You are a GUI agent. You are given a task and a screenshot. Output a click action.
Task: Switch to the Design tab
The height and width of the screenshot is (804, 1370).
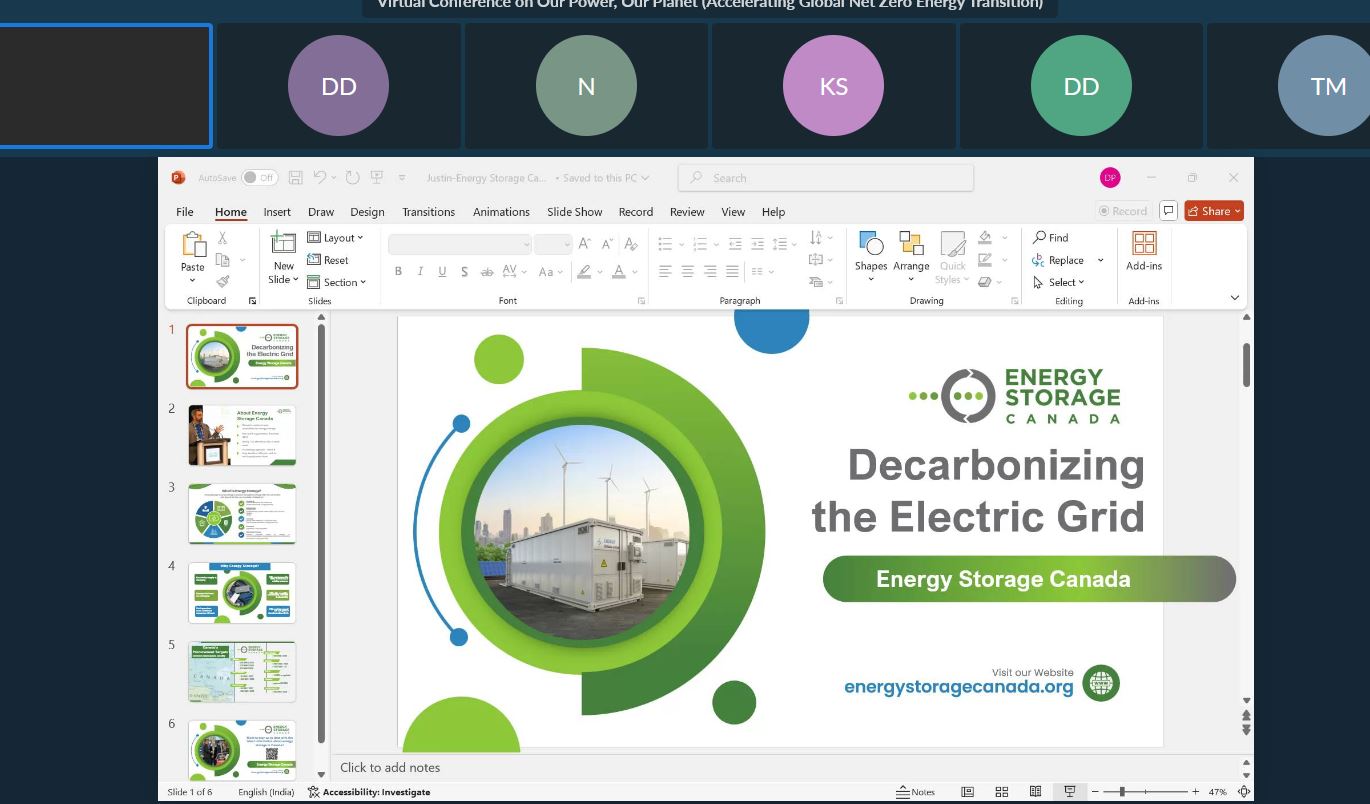[367, 212]
